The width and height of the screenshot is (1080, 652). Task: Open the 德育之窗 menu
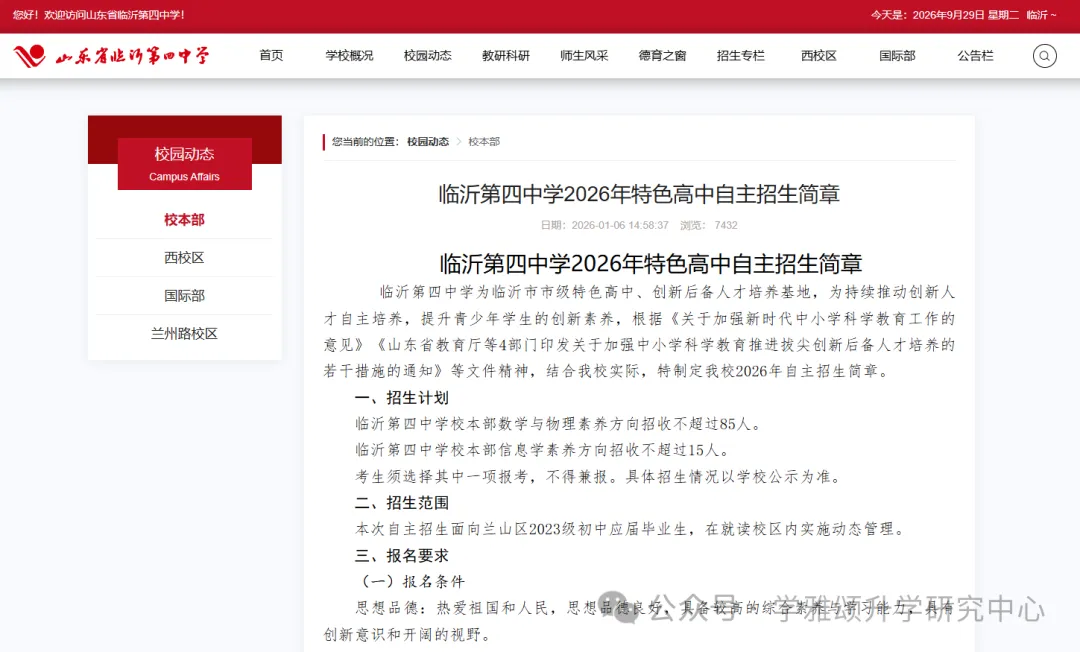coord(662,56)
